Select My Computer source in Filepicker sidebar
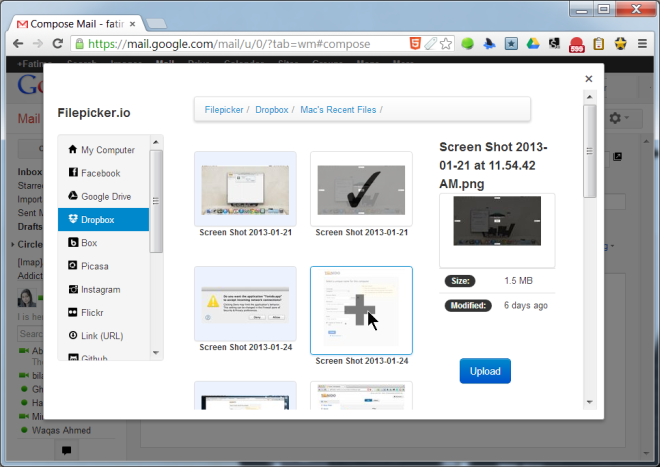Screen dimensions: 660x467 (x=104, y=150)
